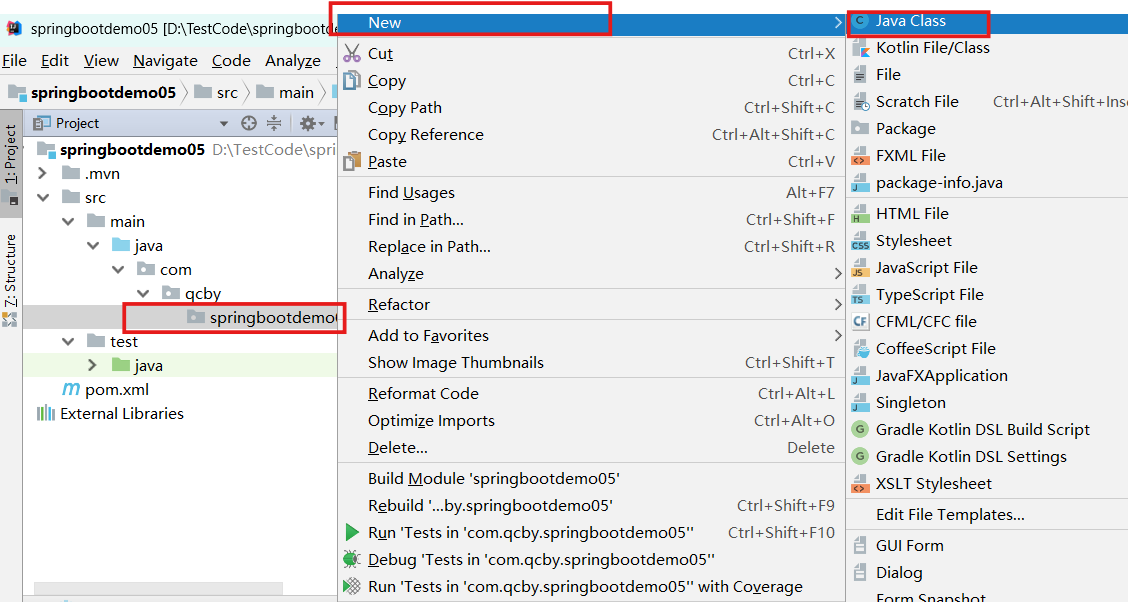Open the Z: Structure side tab

point(11,279)
